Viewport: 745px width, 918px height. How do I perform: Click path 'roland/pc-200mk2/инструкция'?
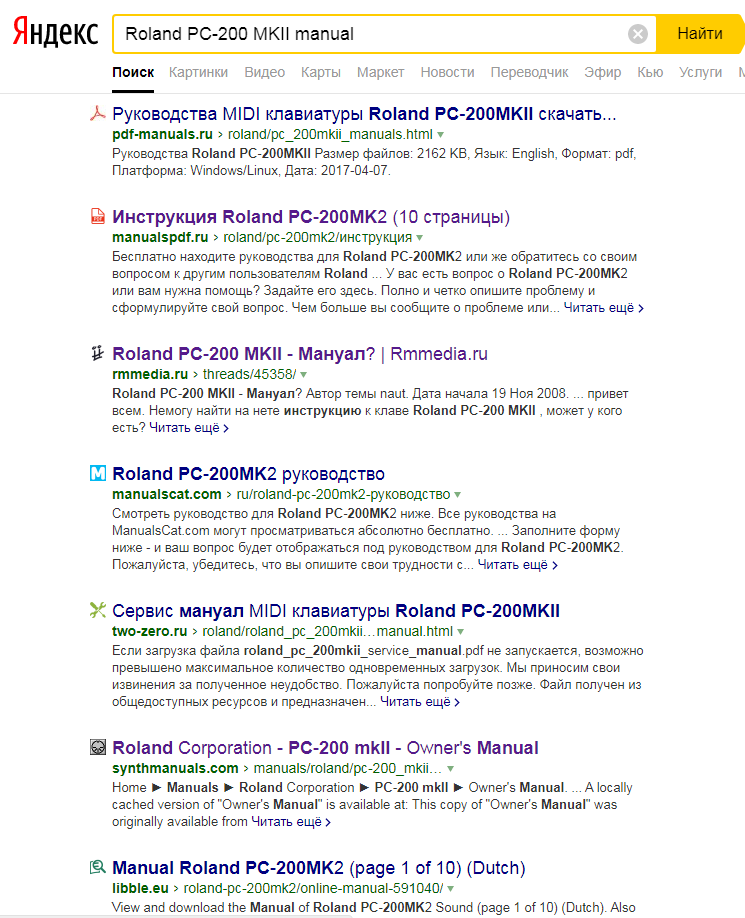click(x=318, y=237)
